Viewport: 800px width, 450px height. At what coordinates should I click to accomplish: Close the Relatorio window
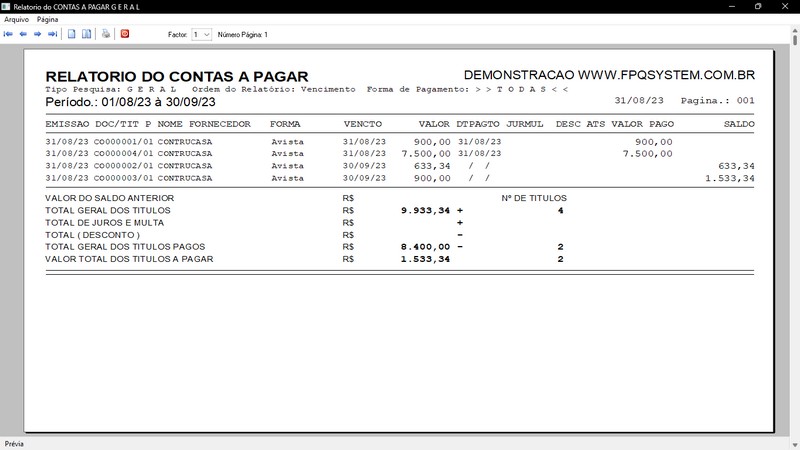[x=785, y=7]
